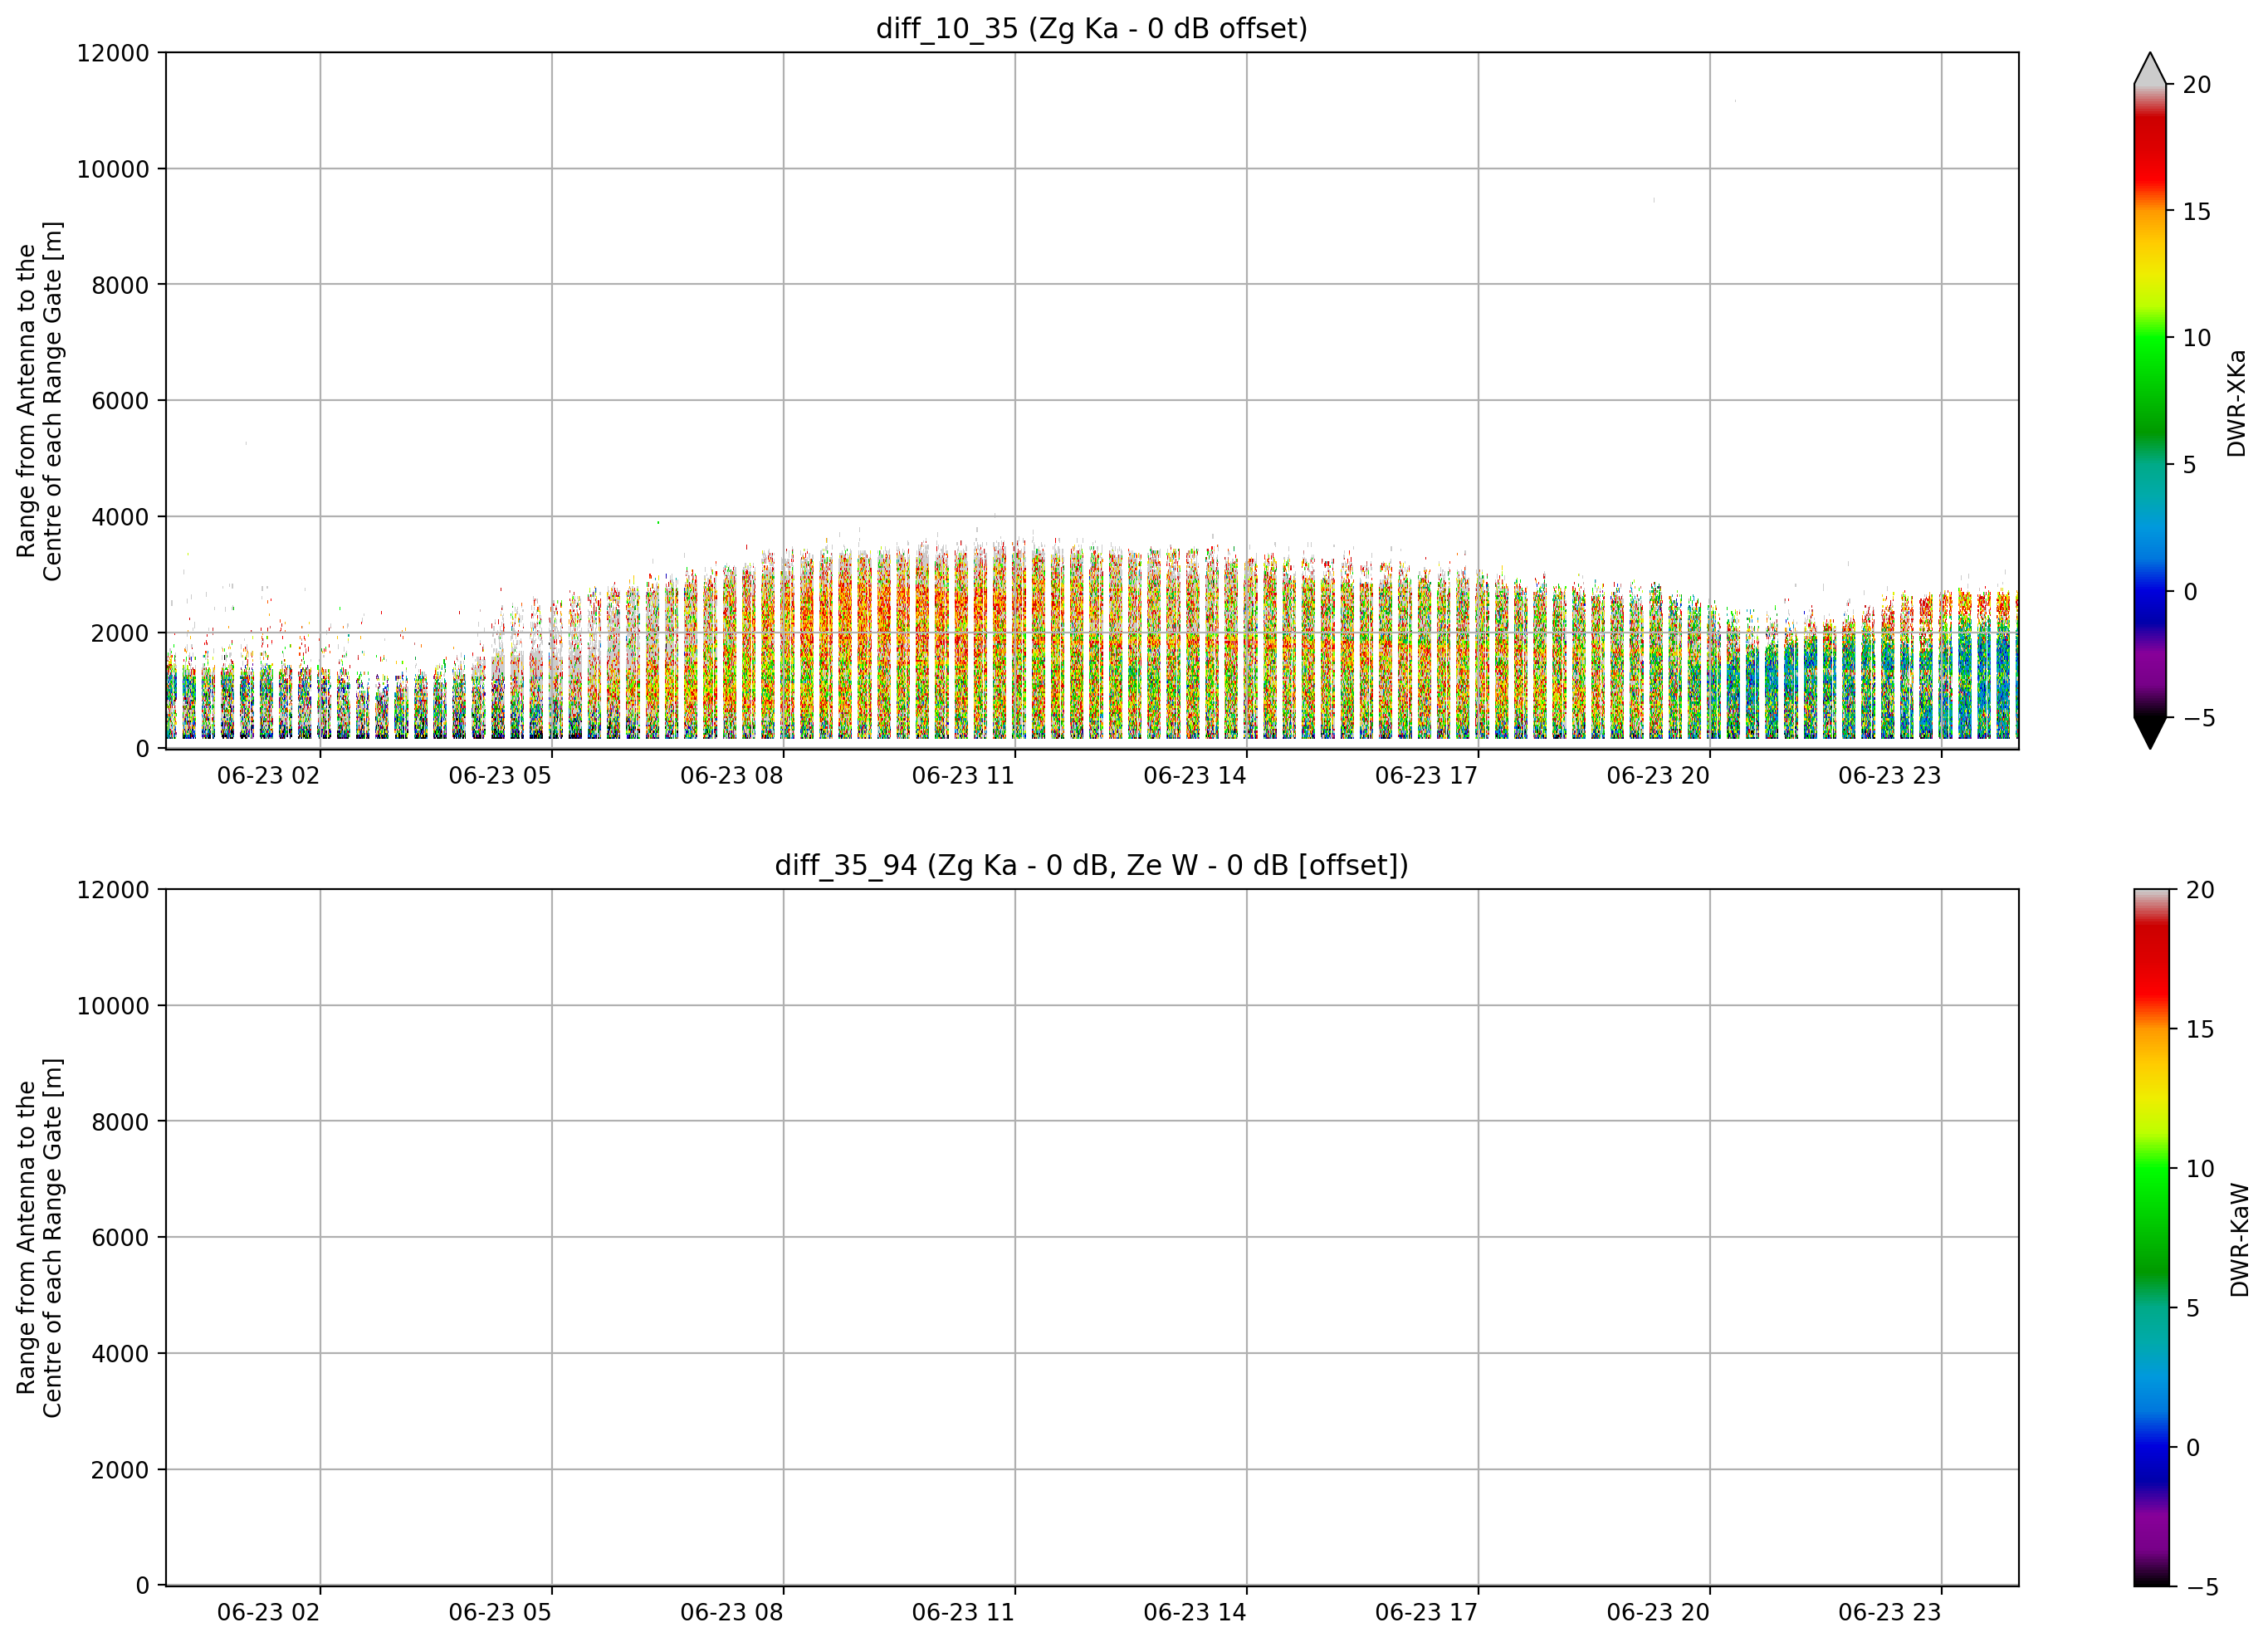Click the 10 tick on the DWR-KaW colorbar
Viewport: 2268px width, 1642px height.
[2200, 1169]
